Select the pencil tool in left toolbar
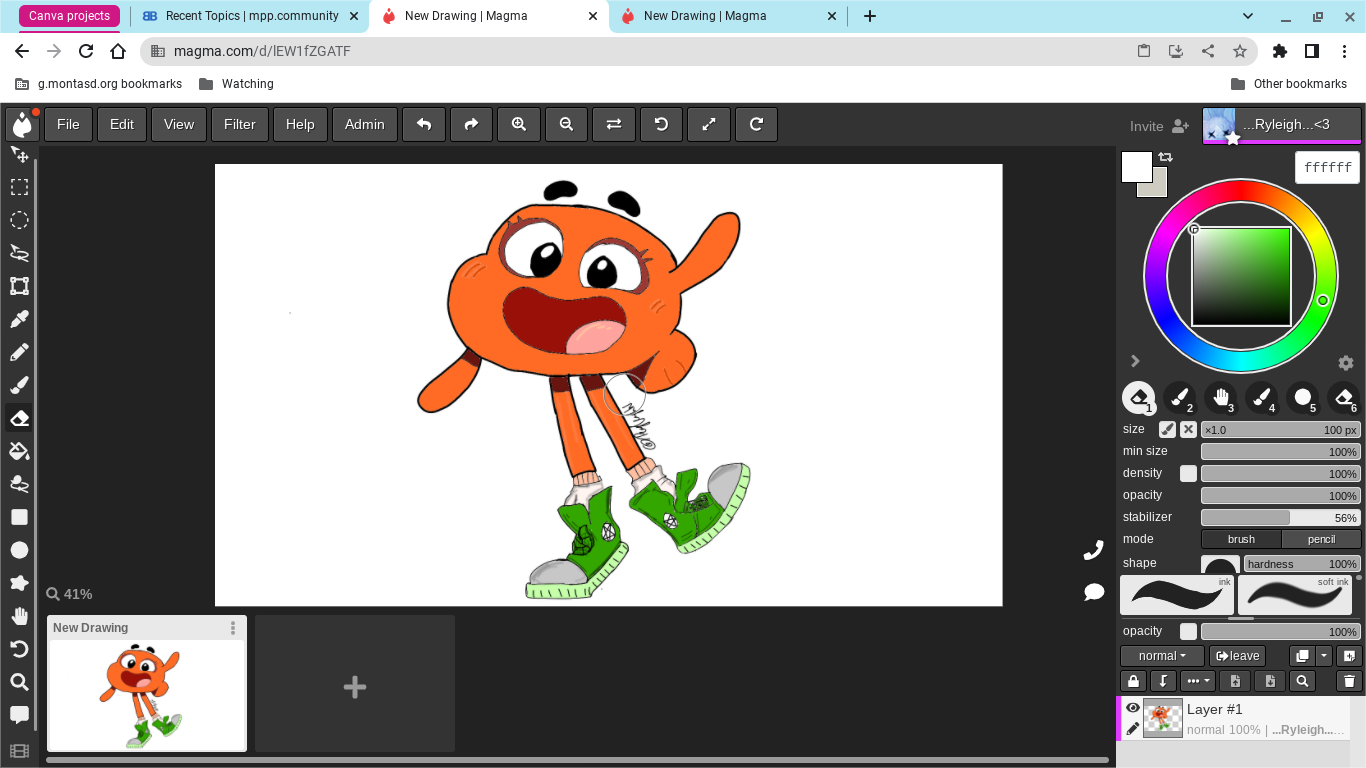The height and width of the screenshot is (768, 1366). tap(19, 352)
